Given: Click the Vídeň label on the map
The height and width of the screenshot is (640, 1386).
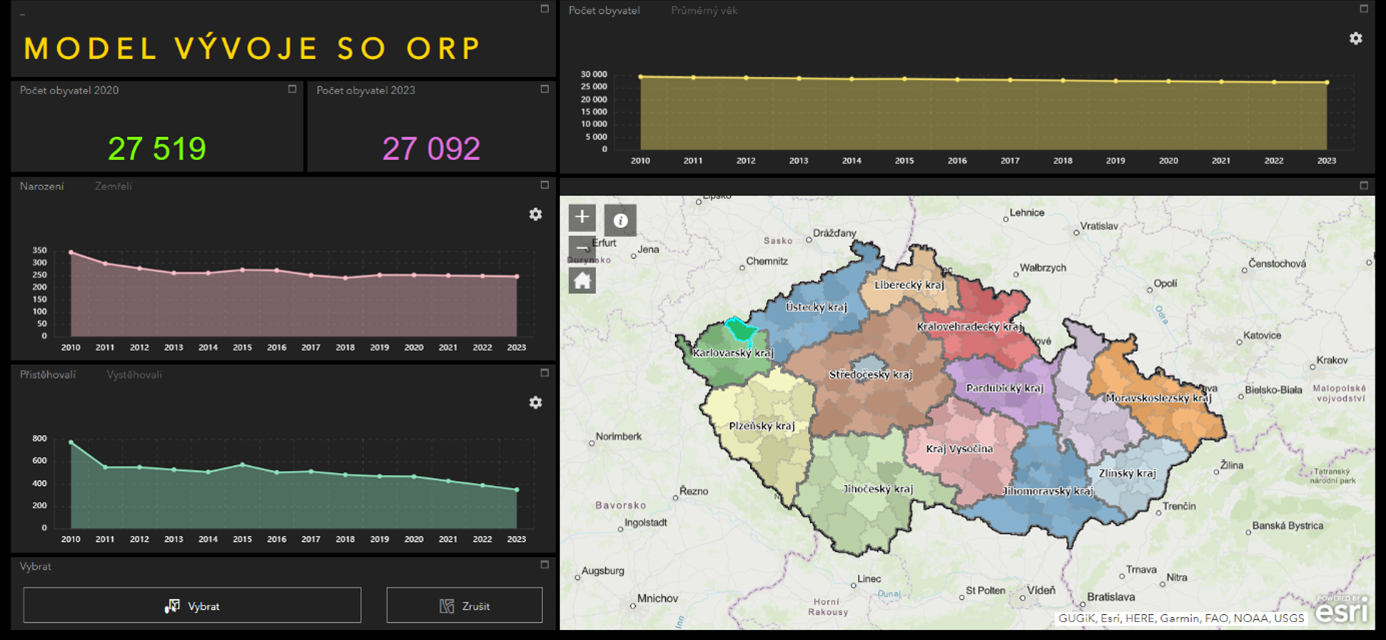Looking at the screenshot, I should pyautogui.click(x=1042, y=590).
